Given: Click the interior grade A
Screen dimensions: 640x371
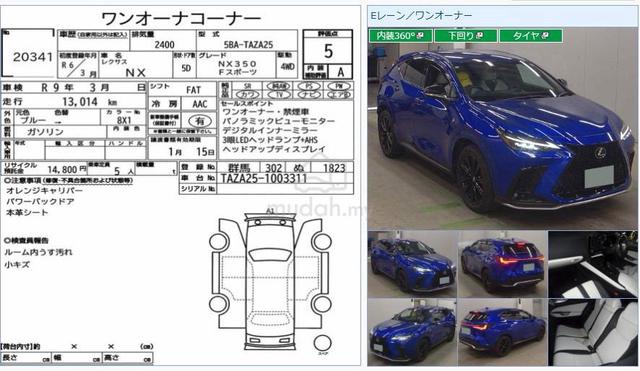Looking at the screenshot, I should [x=340, y=72].
